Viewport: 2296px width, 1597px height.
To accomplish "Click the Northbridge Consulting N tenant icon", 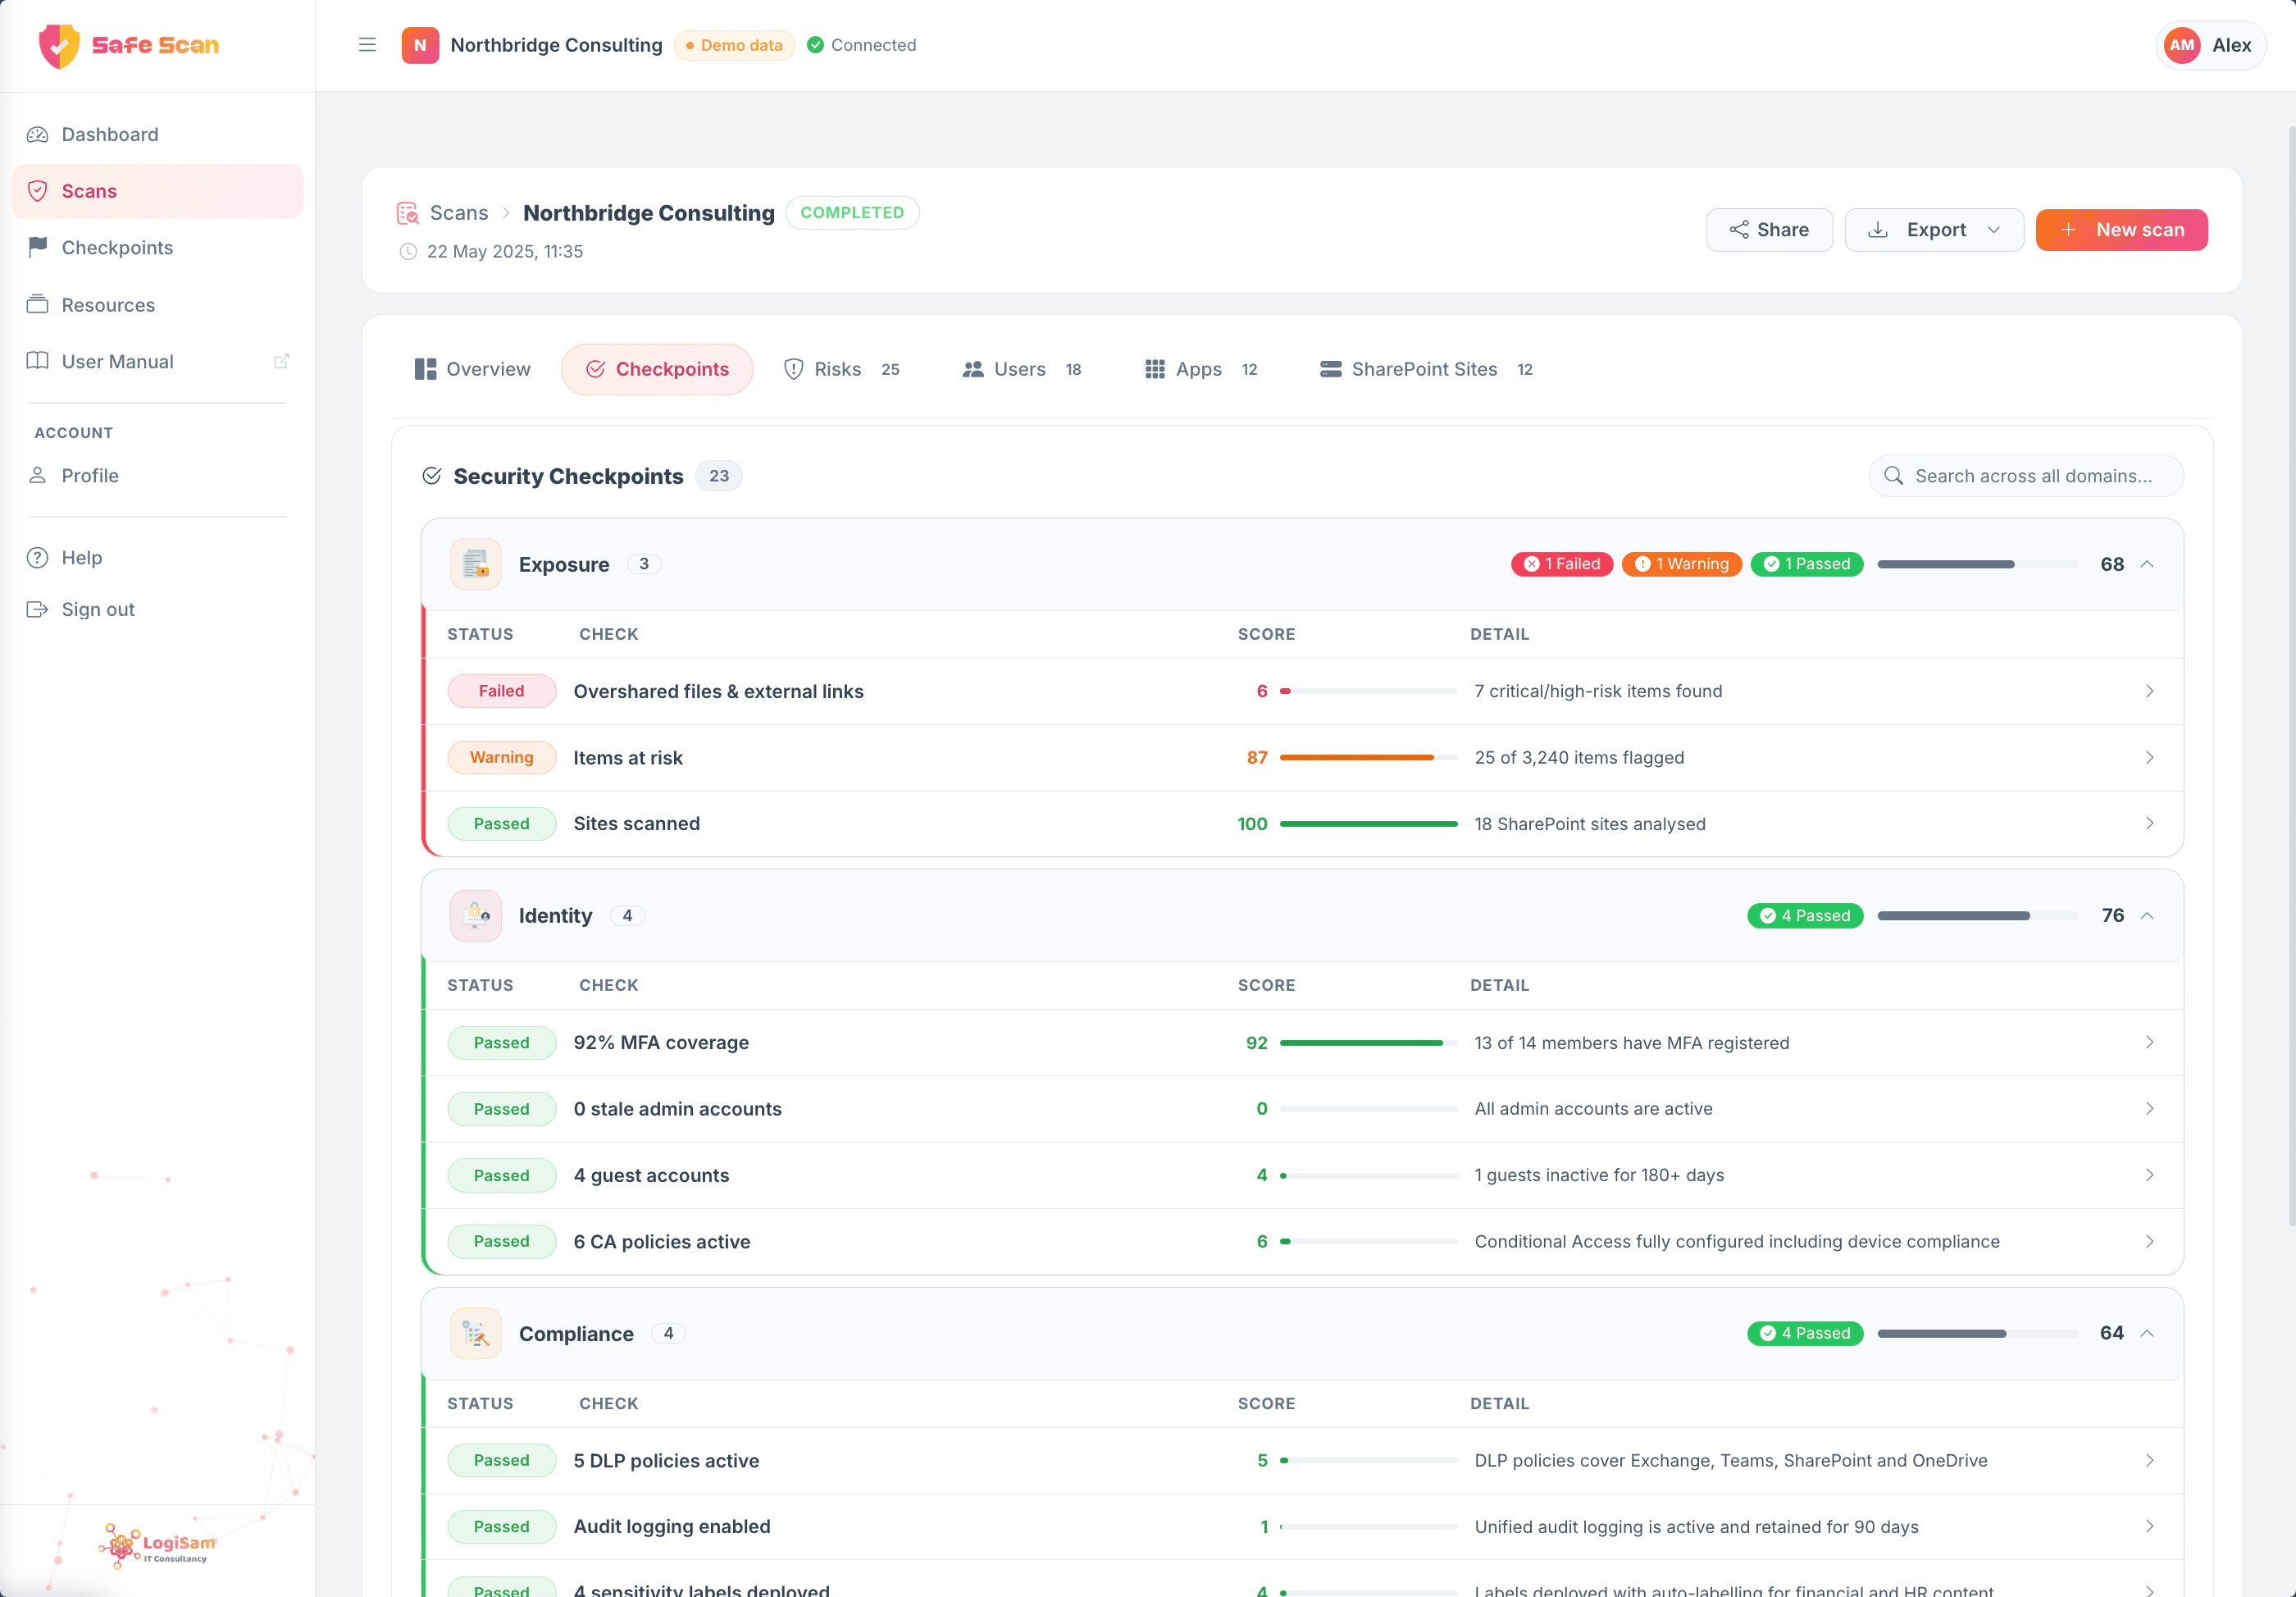I will click(x=420, y=45).
